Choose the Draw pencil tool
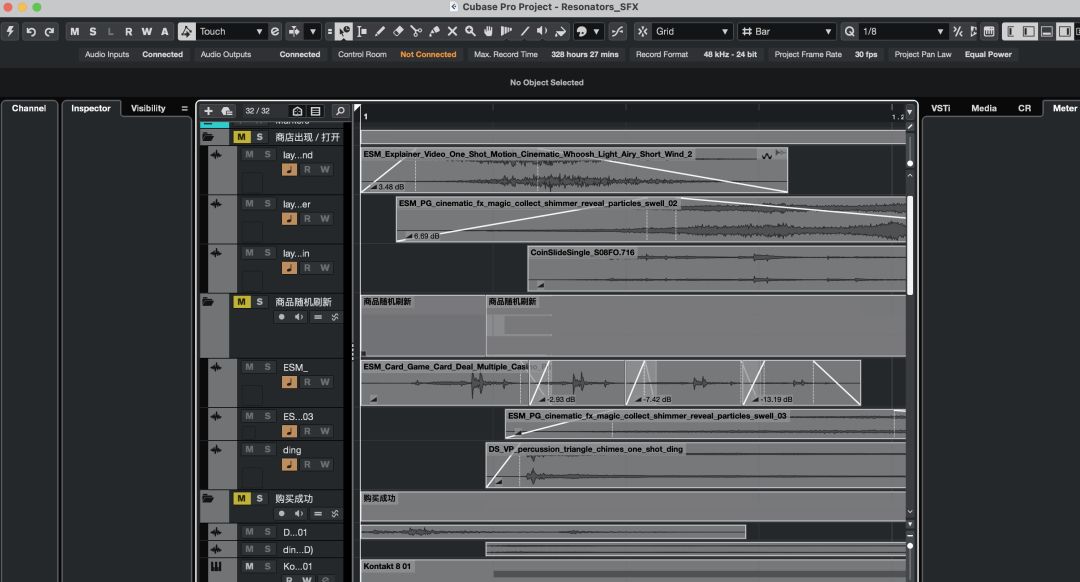The image size is (1080, 582). pos(380,32)
